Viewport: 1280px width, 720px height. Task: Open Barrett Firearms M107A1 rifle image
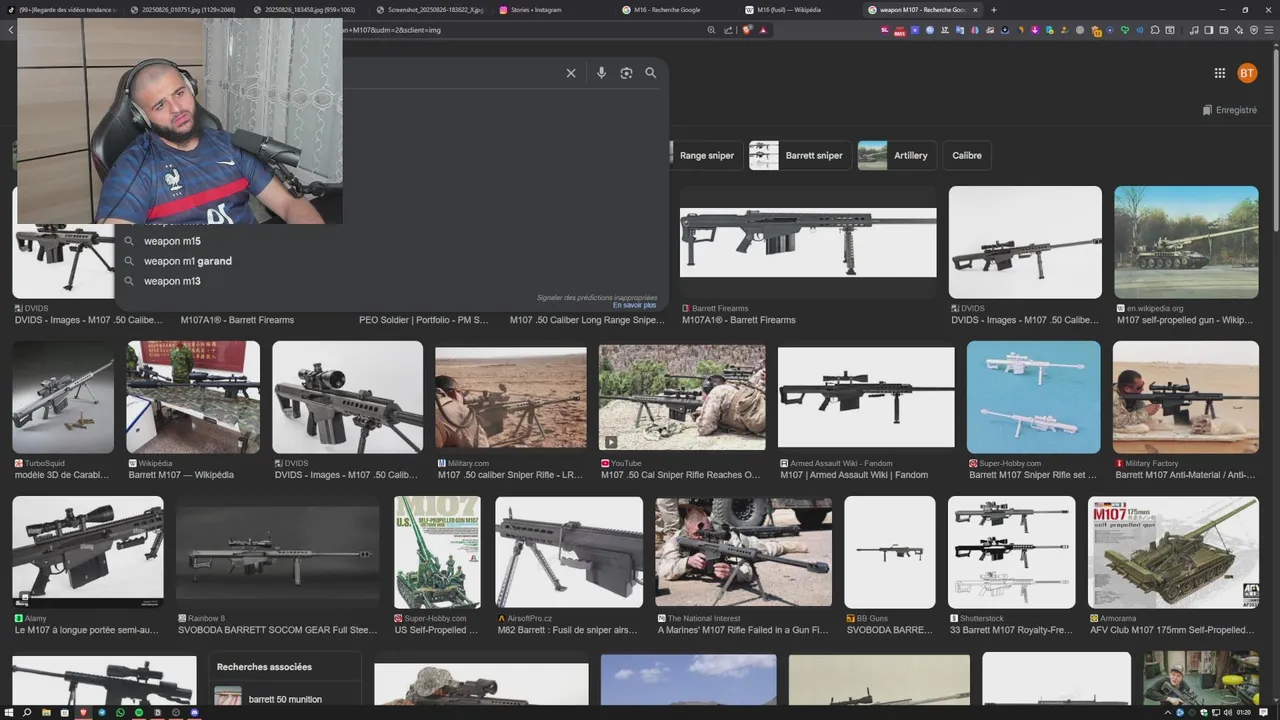[808, 242]
